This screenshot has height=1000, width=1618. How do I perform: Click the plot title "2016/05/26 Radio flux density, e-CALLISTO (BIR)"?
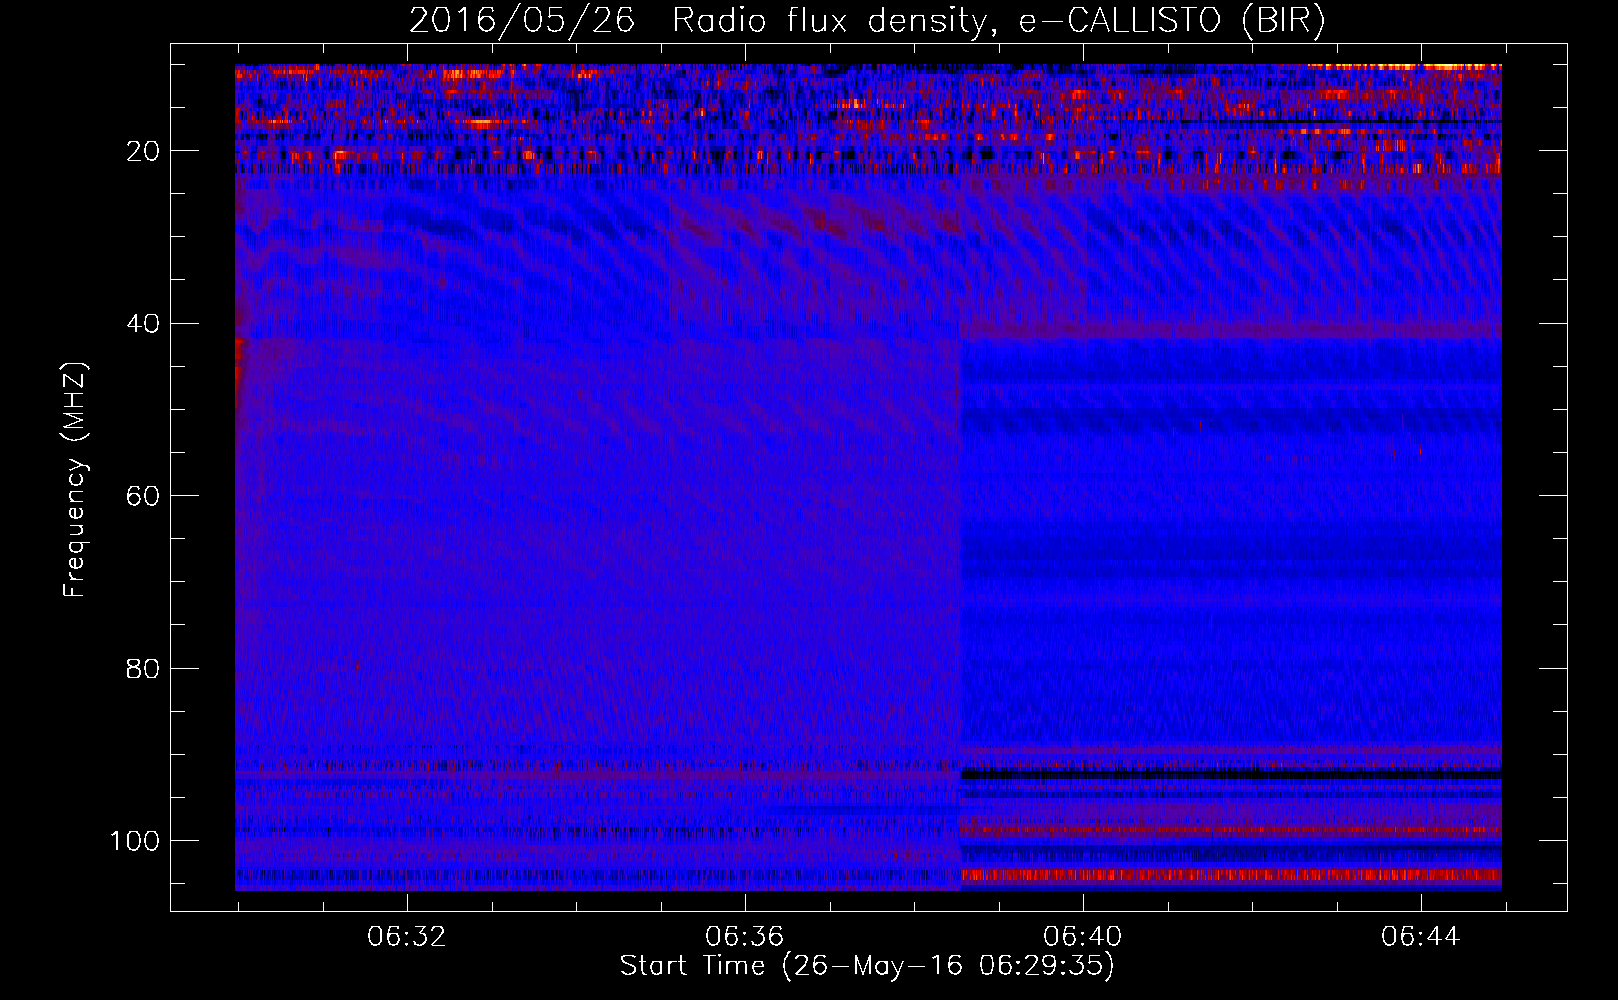867,20
